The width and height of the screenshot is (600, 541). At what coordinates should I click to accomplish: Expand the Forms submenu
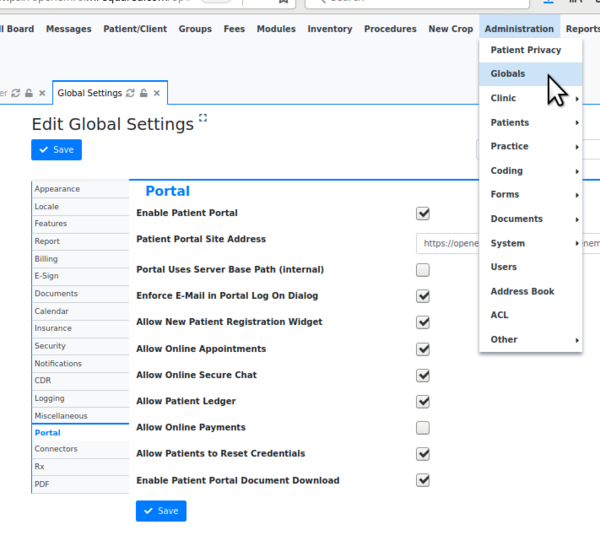click(530, 195)
